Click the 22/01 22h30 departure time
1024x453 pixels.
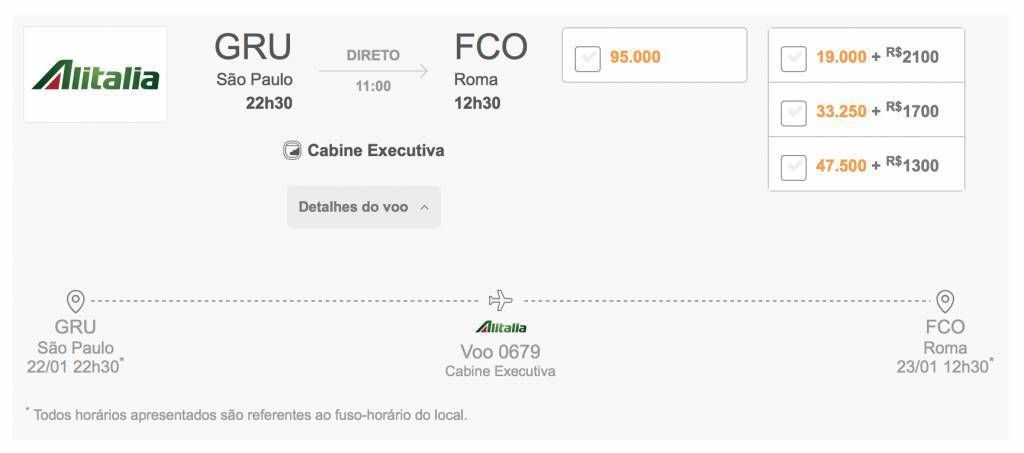(x=74, y=367)
